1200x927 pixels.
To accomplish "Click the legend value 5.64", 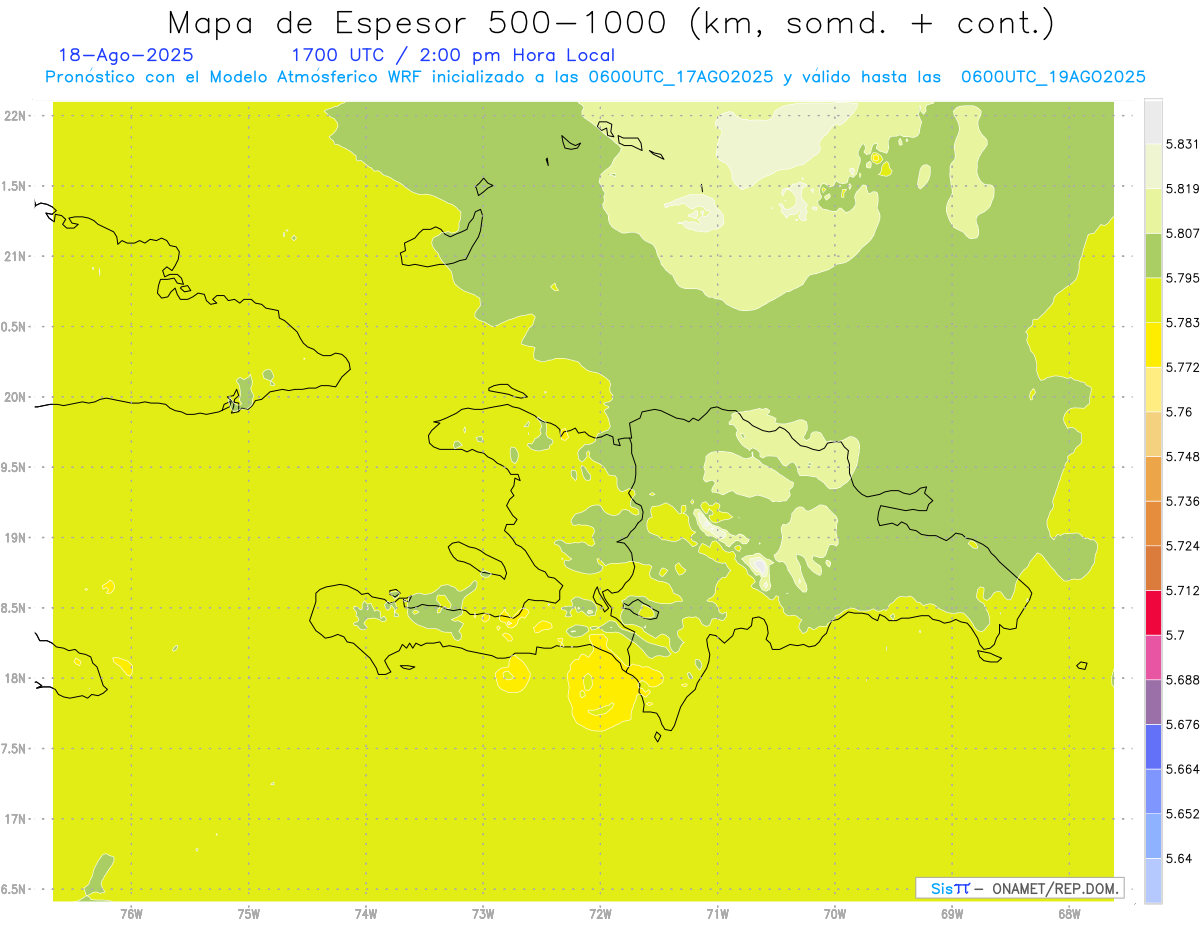I will pyautogui.click(x=1178, y=858).
